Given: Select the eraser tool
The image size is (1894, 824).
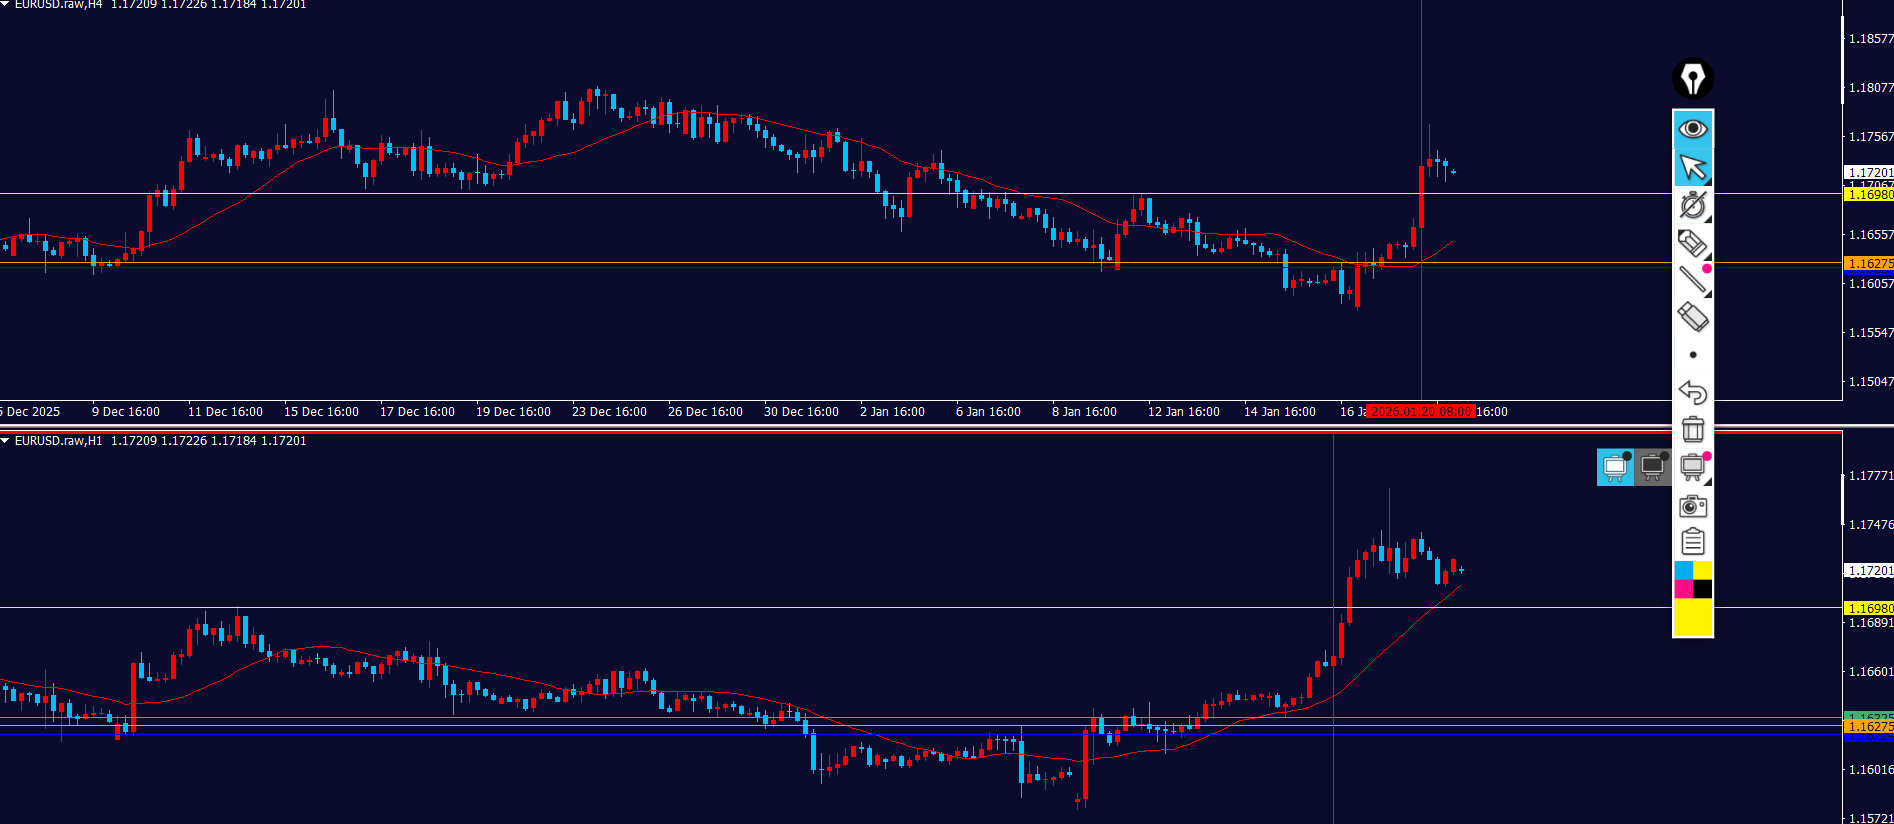Looking at the screenshot, I should tap(1692, 317).
